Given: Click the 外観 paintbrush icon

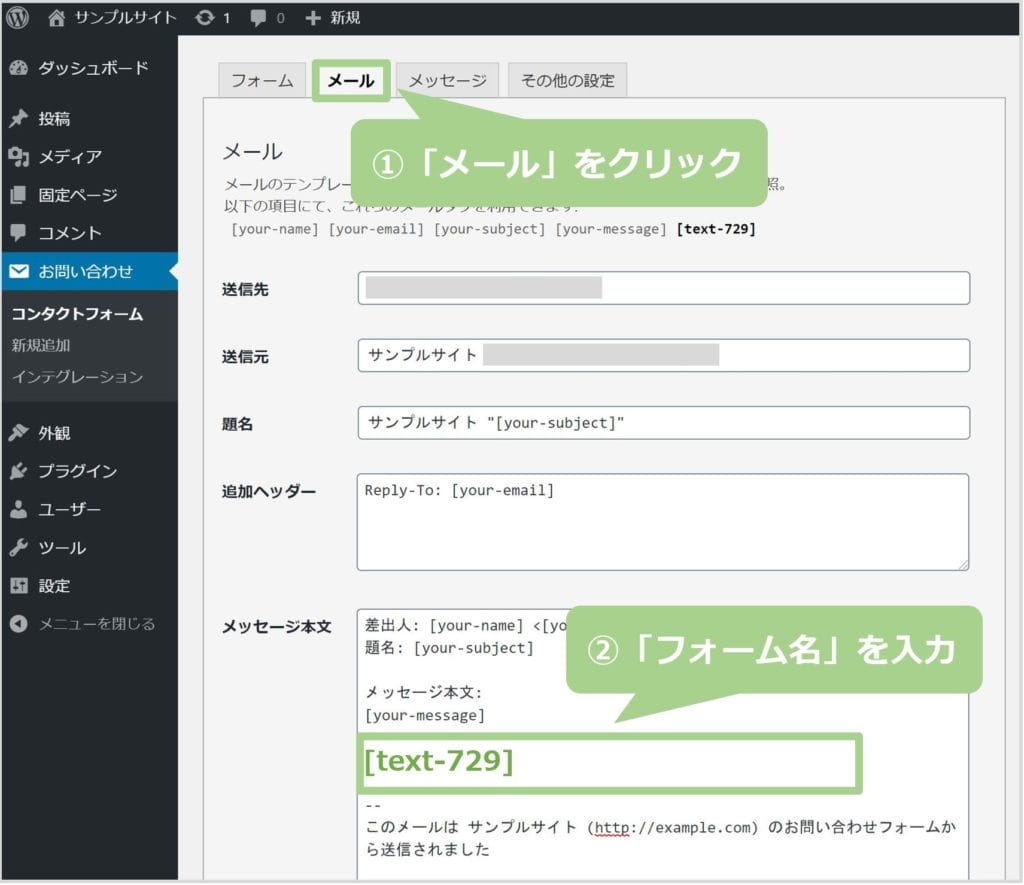Looking at the screenshot, I should (x=19, y=432).
